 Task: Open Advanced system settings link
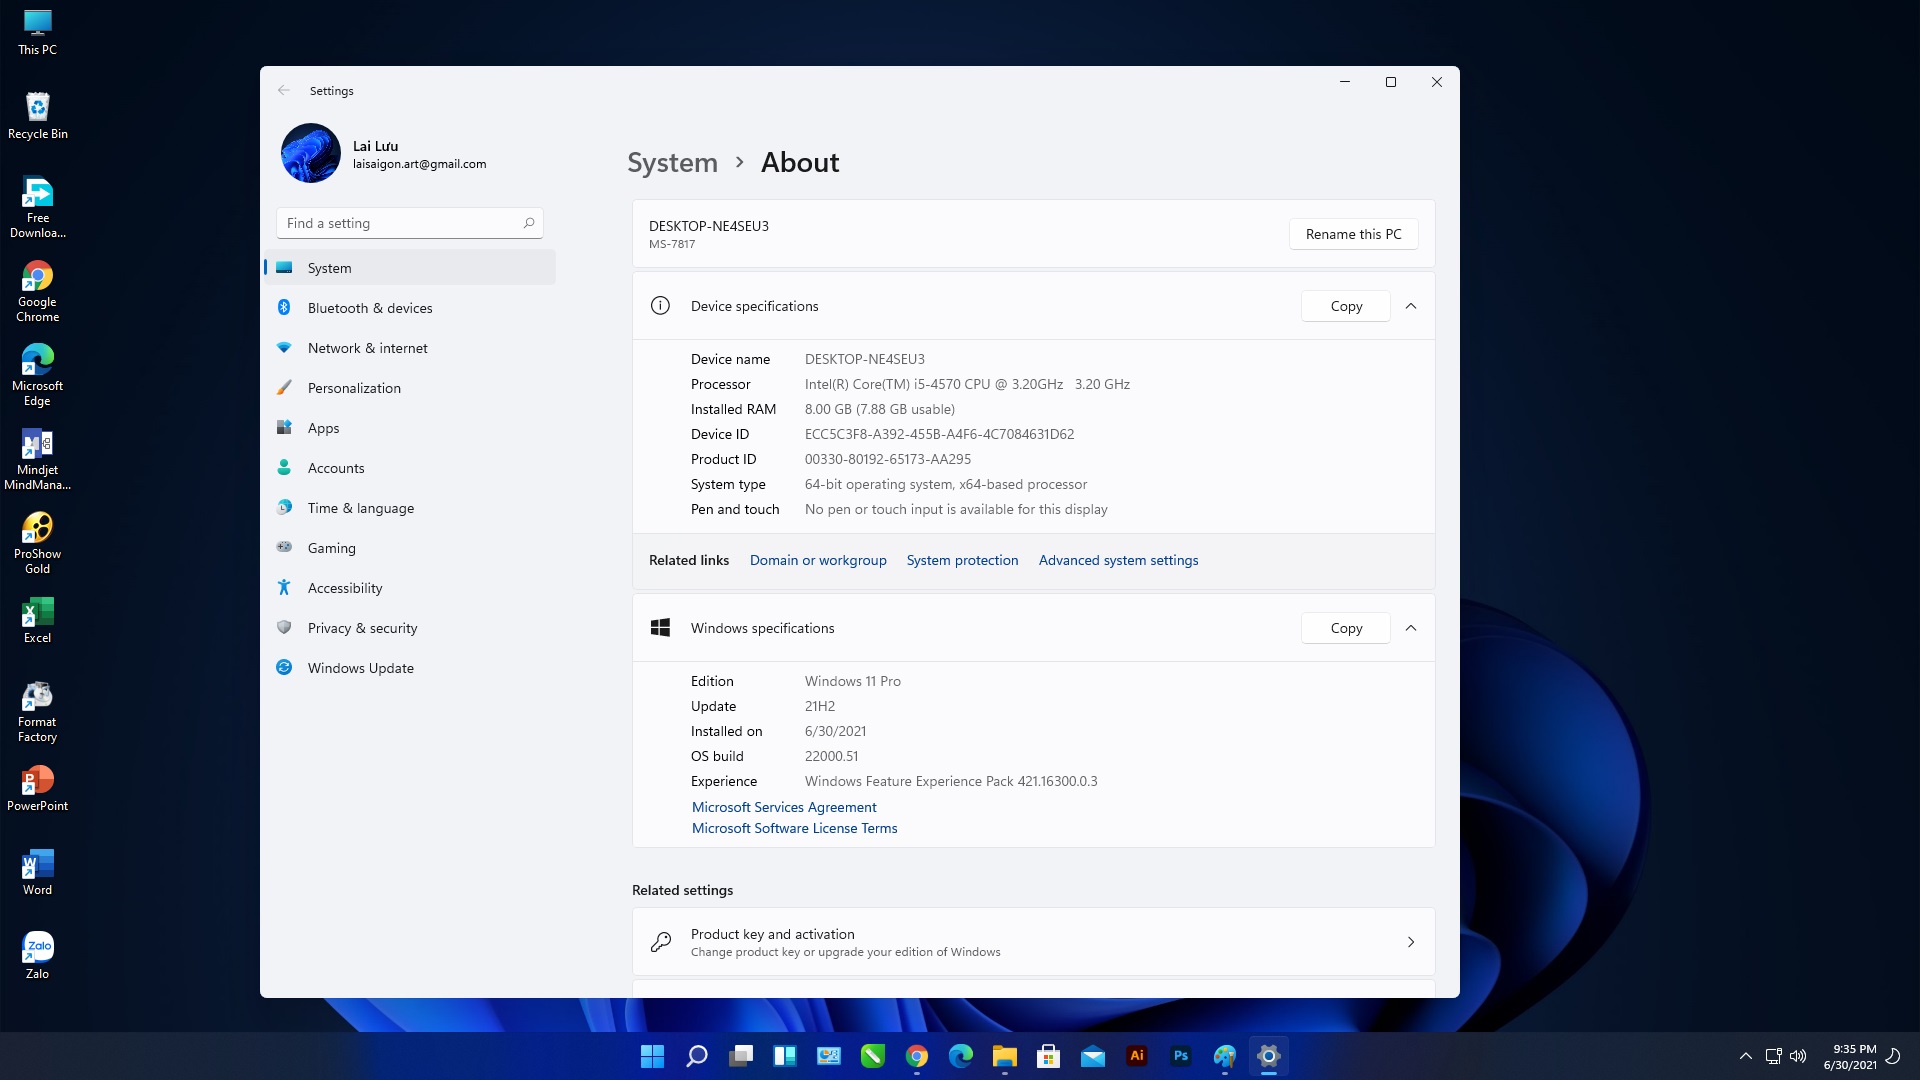[1118, 560]
